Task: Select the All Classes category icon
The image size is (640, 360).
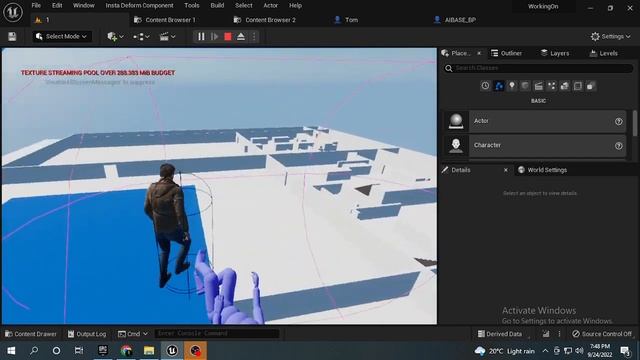Action: pos(591,86)
